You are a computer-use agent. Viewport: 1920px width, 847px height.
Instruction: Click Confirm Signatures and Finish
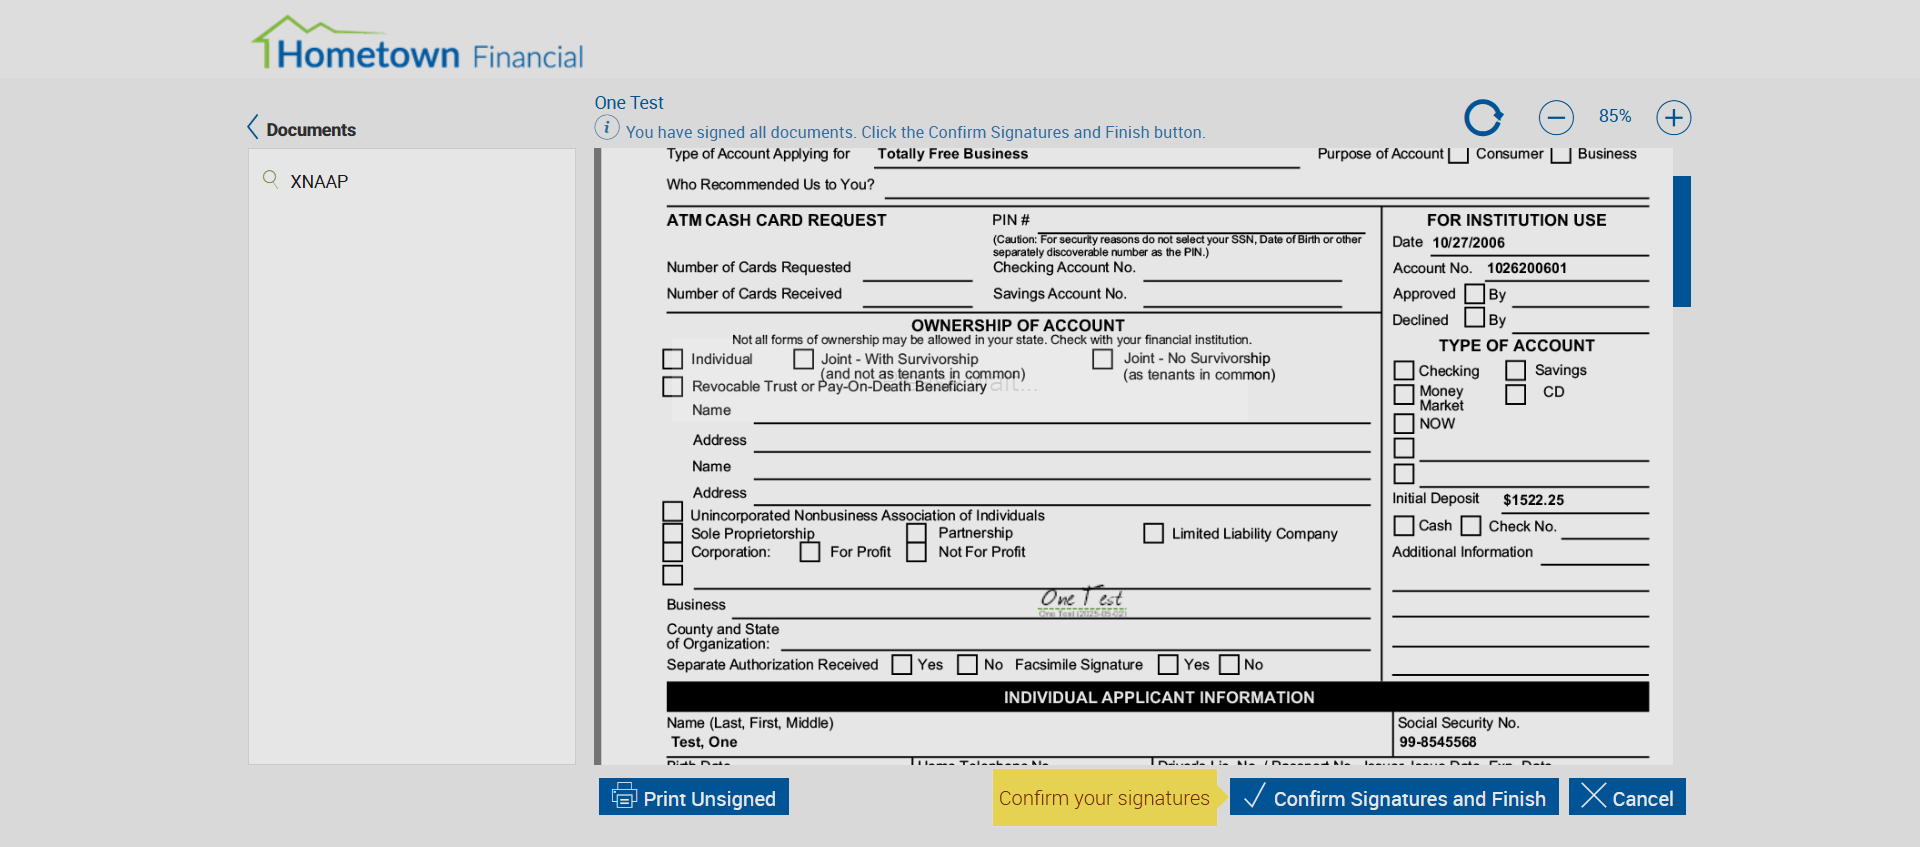point(1394,797)
